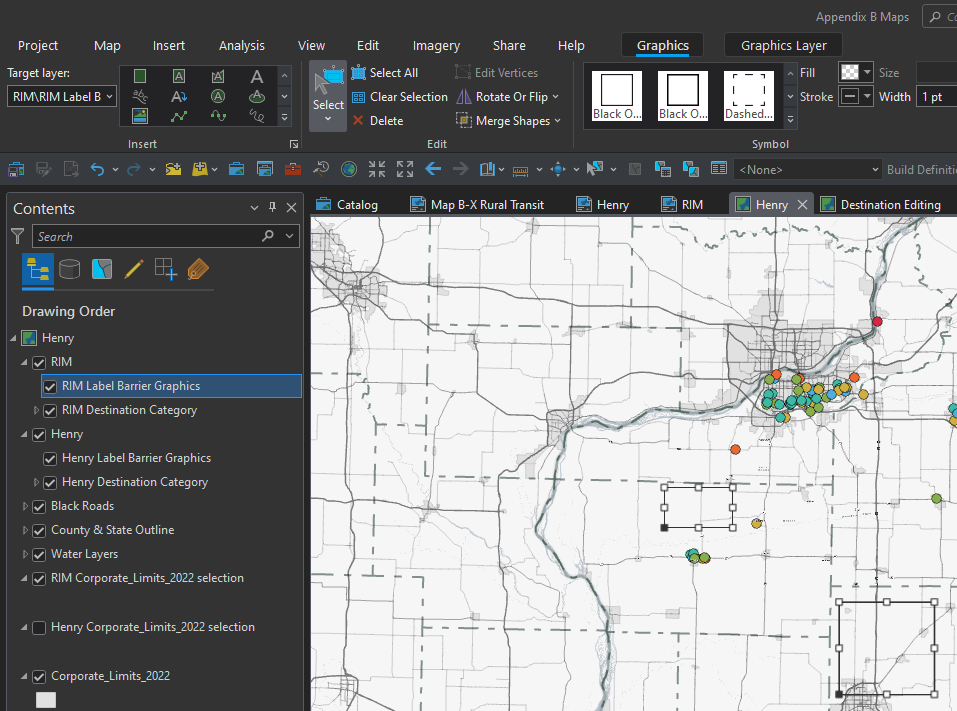Enable the Henry Corporate_Limits_2022 selection layer
957x711 pixels.
tap(39, 626)
